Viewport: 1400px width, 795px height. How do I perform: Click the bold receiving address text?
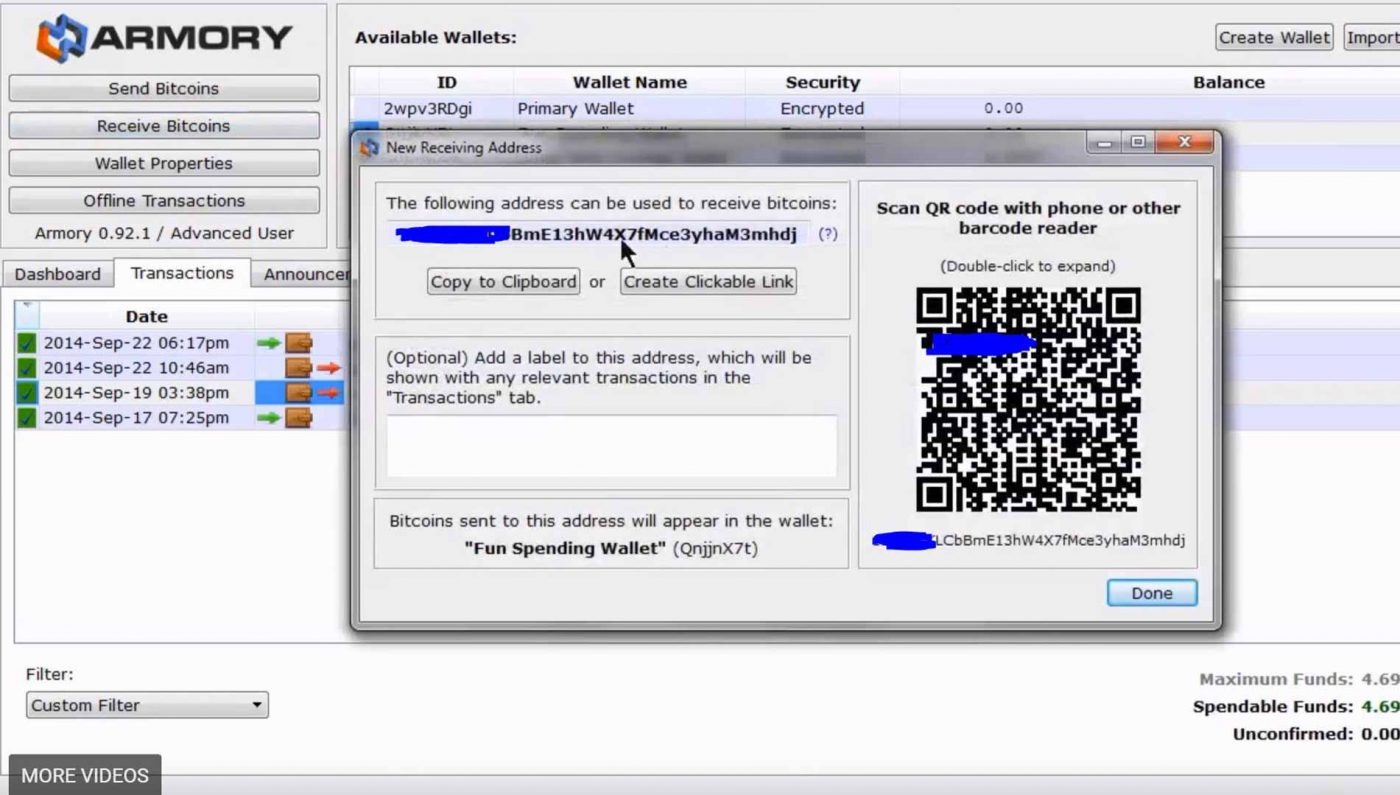click(x=597, y=234)
